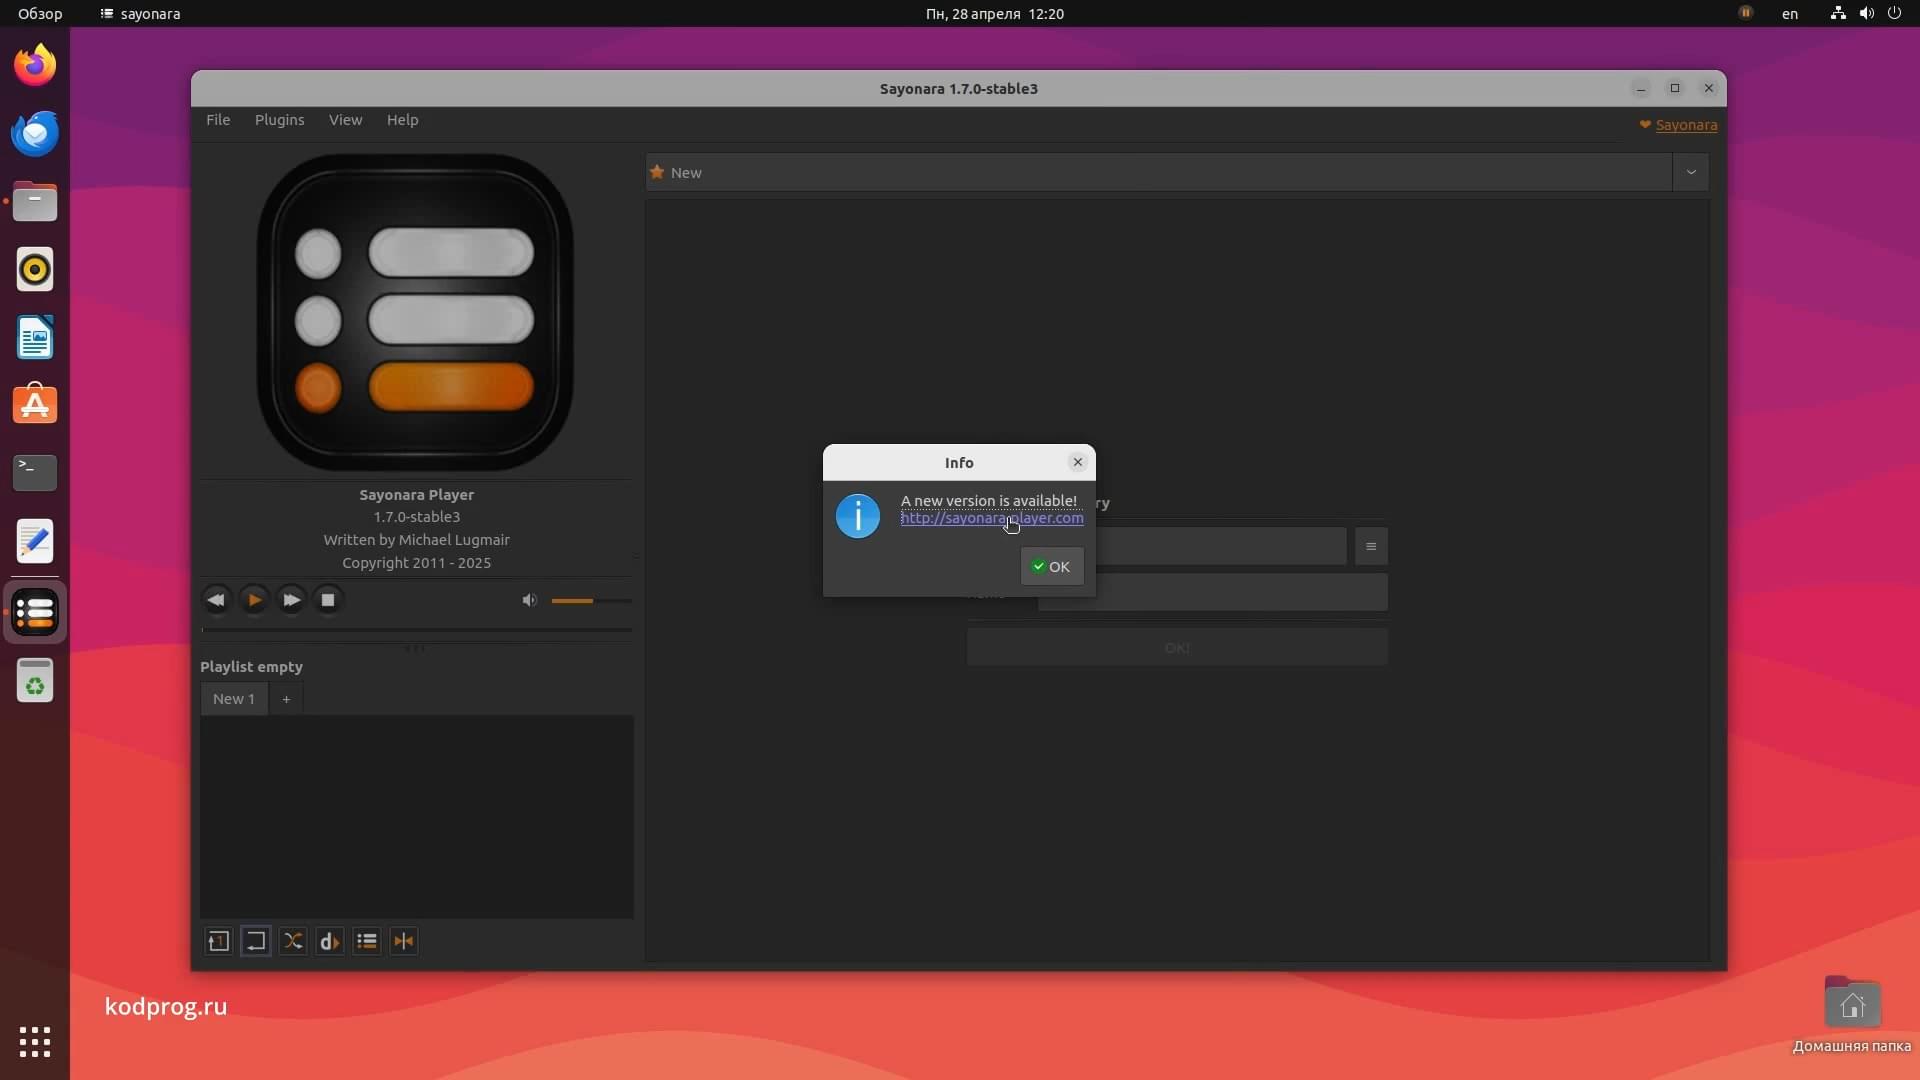Open the Trash from the dock

pyautogui.click(x=35, y=682)
